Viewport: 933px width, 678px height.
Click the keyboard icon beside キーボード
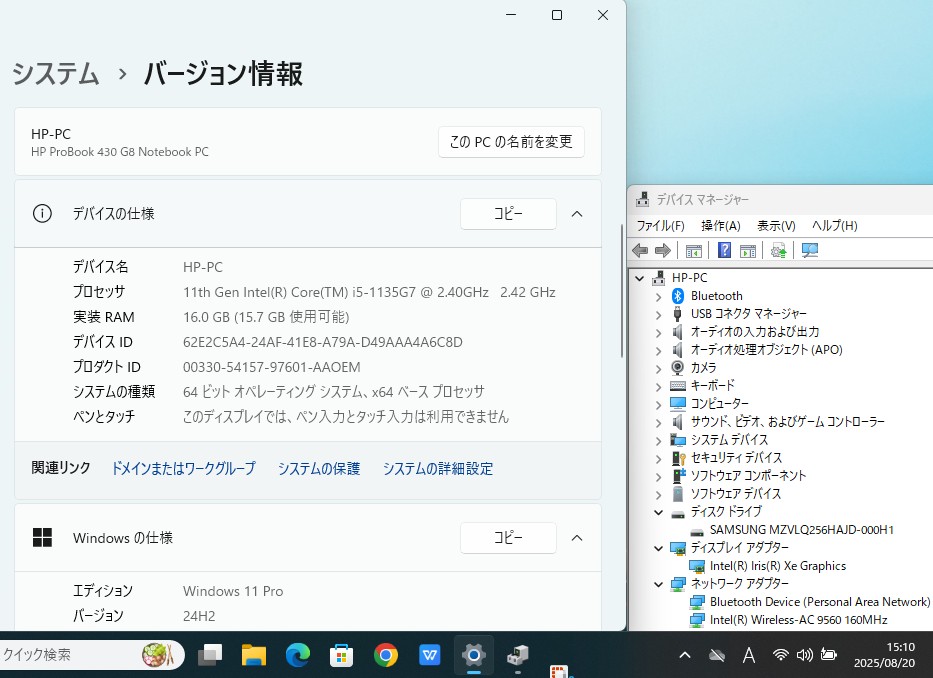(678, 386)
